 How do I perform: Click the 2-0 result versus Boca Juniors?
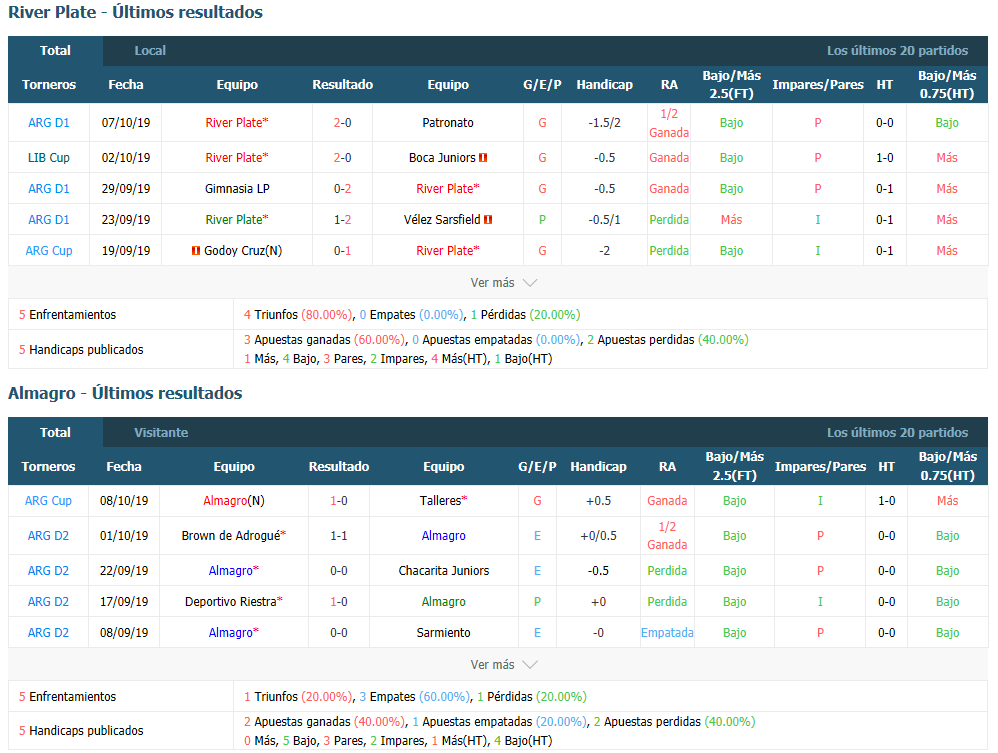pyautogui.click(x=342, y=158)
